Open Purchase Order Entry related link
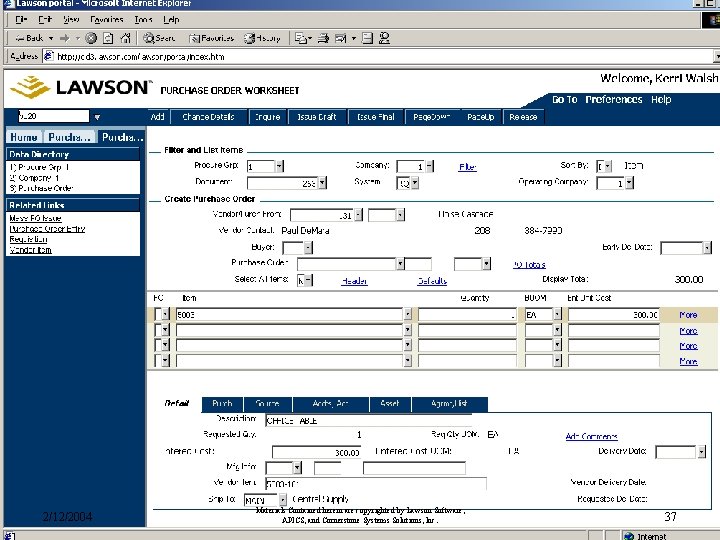 [47, 229]
